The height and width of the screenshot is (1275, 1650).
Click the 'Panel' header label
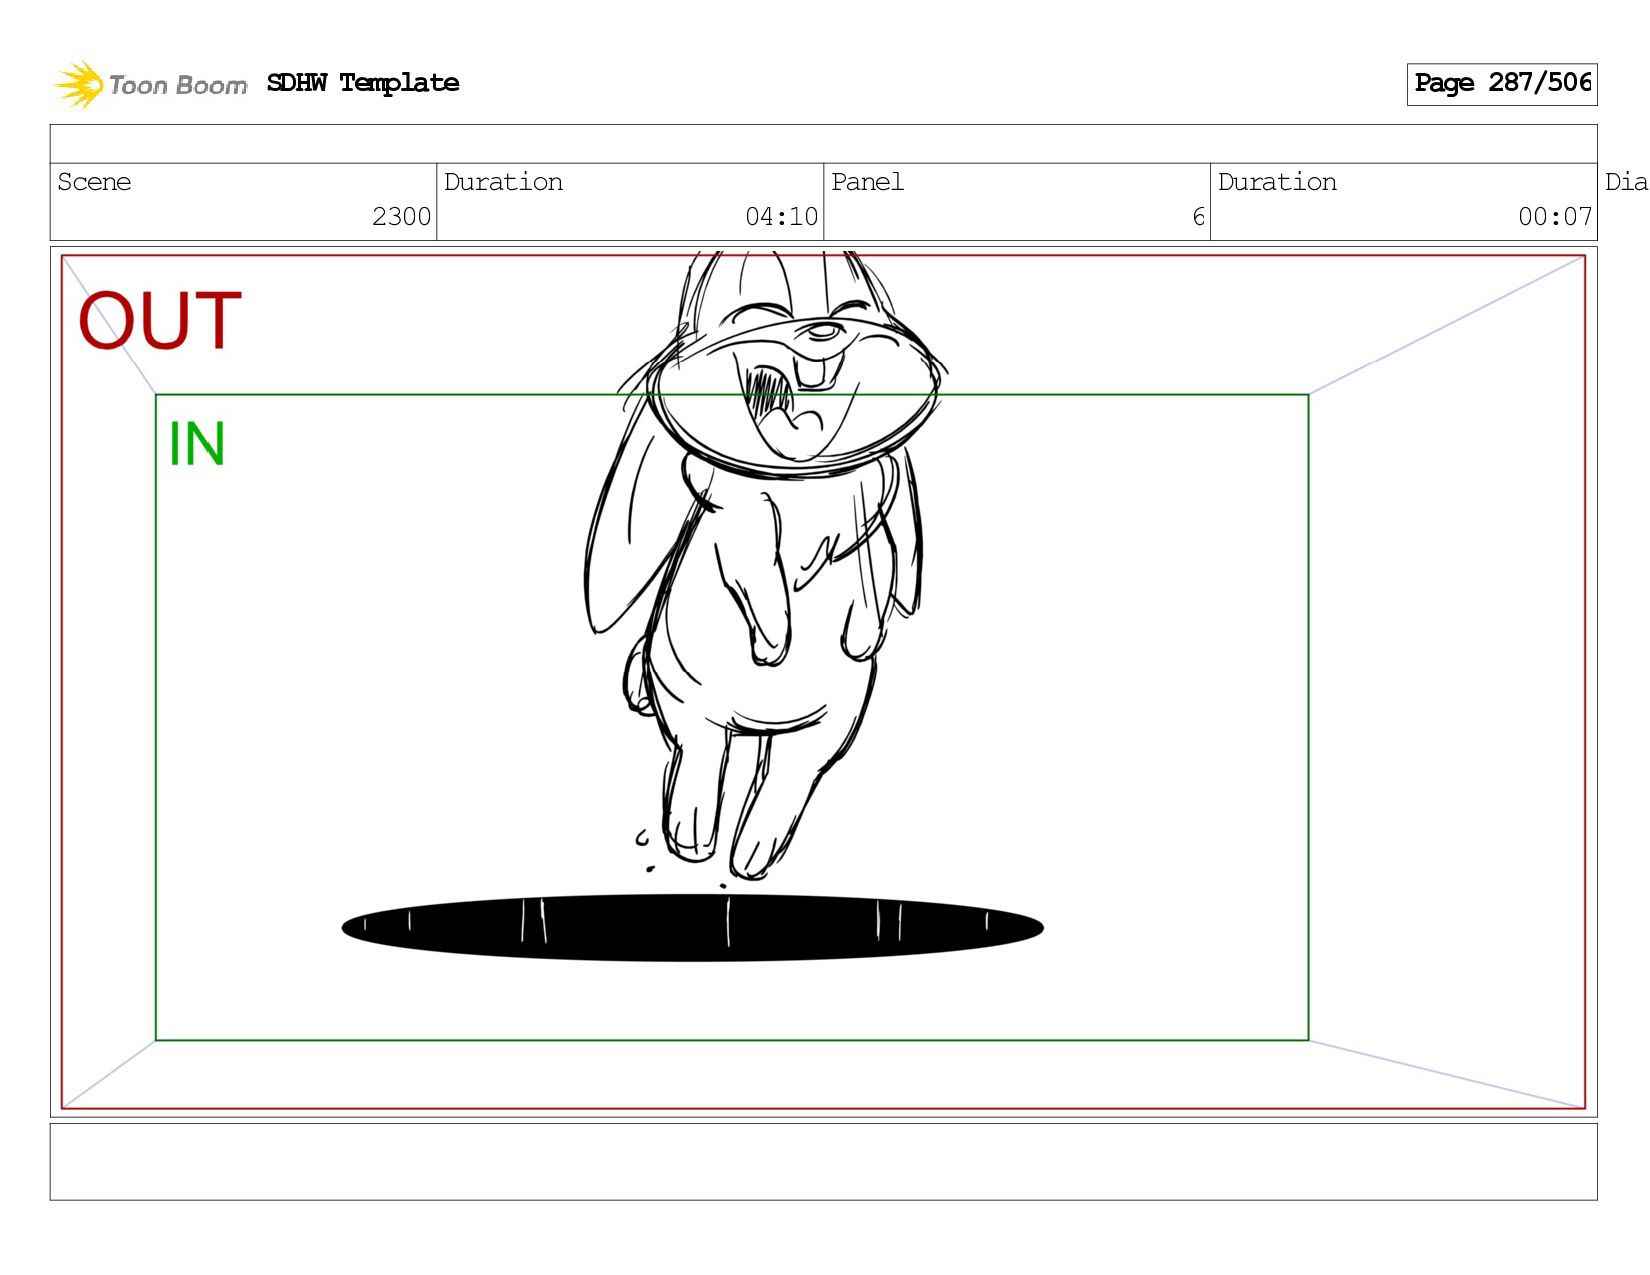coord(867,182)
